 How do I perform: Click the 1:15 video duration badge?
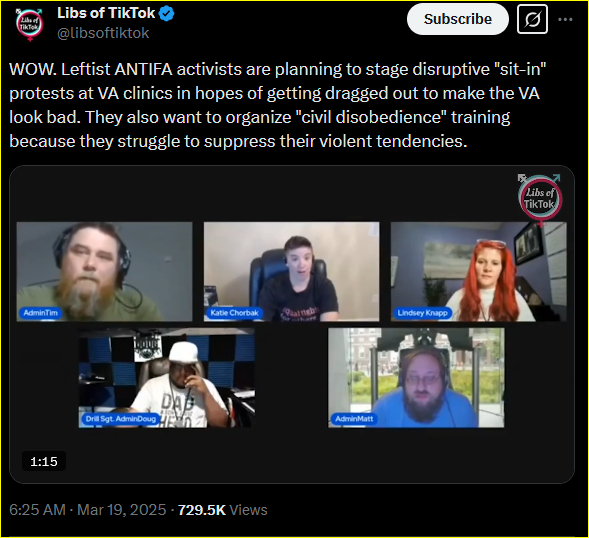click(44, 461)
